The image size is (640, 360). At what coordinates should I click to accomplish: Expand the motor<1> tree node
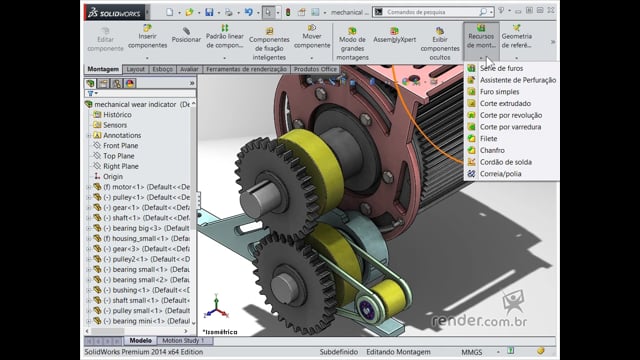point(89,187)
